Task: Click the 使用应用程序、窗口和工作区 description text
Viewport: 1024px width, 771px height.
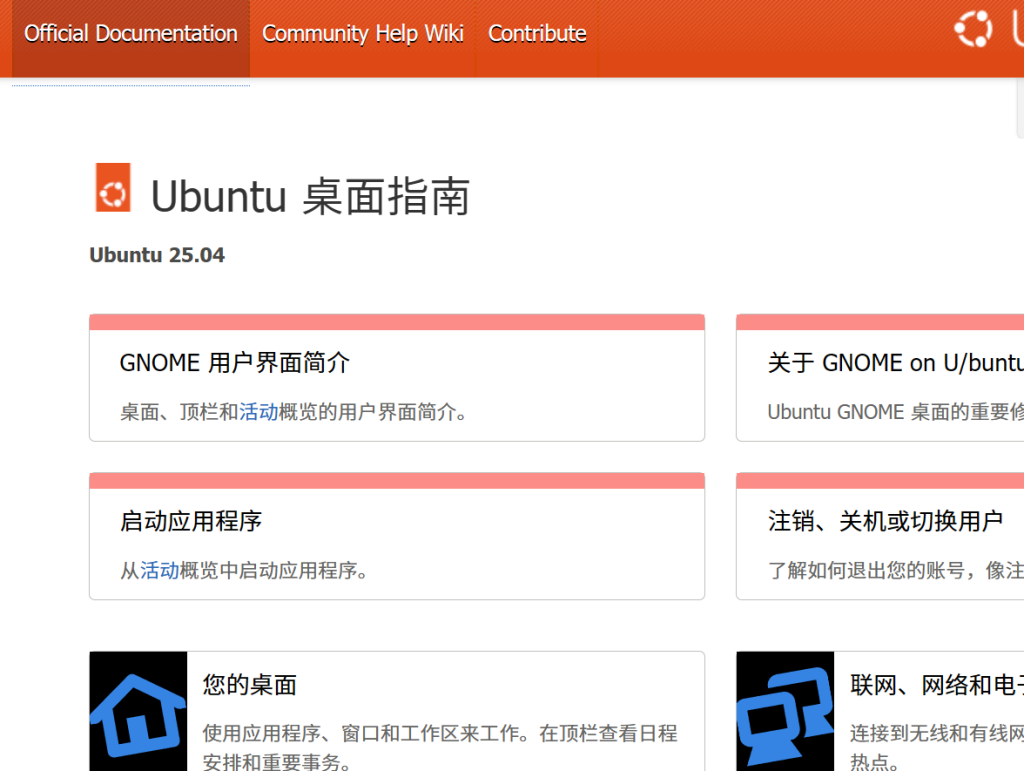Action: click(x=440, y=747)
